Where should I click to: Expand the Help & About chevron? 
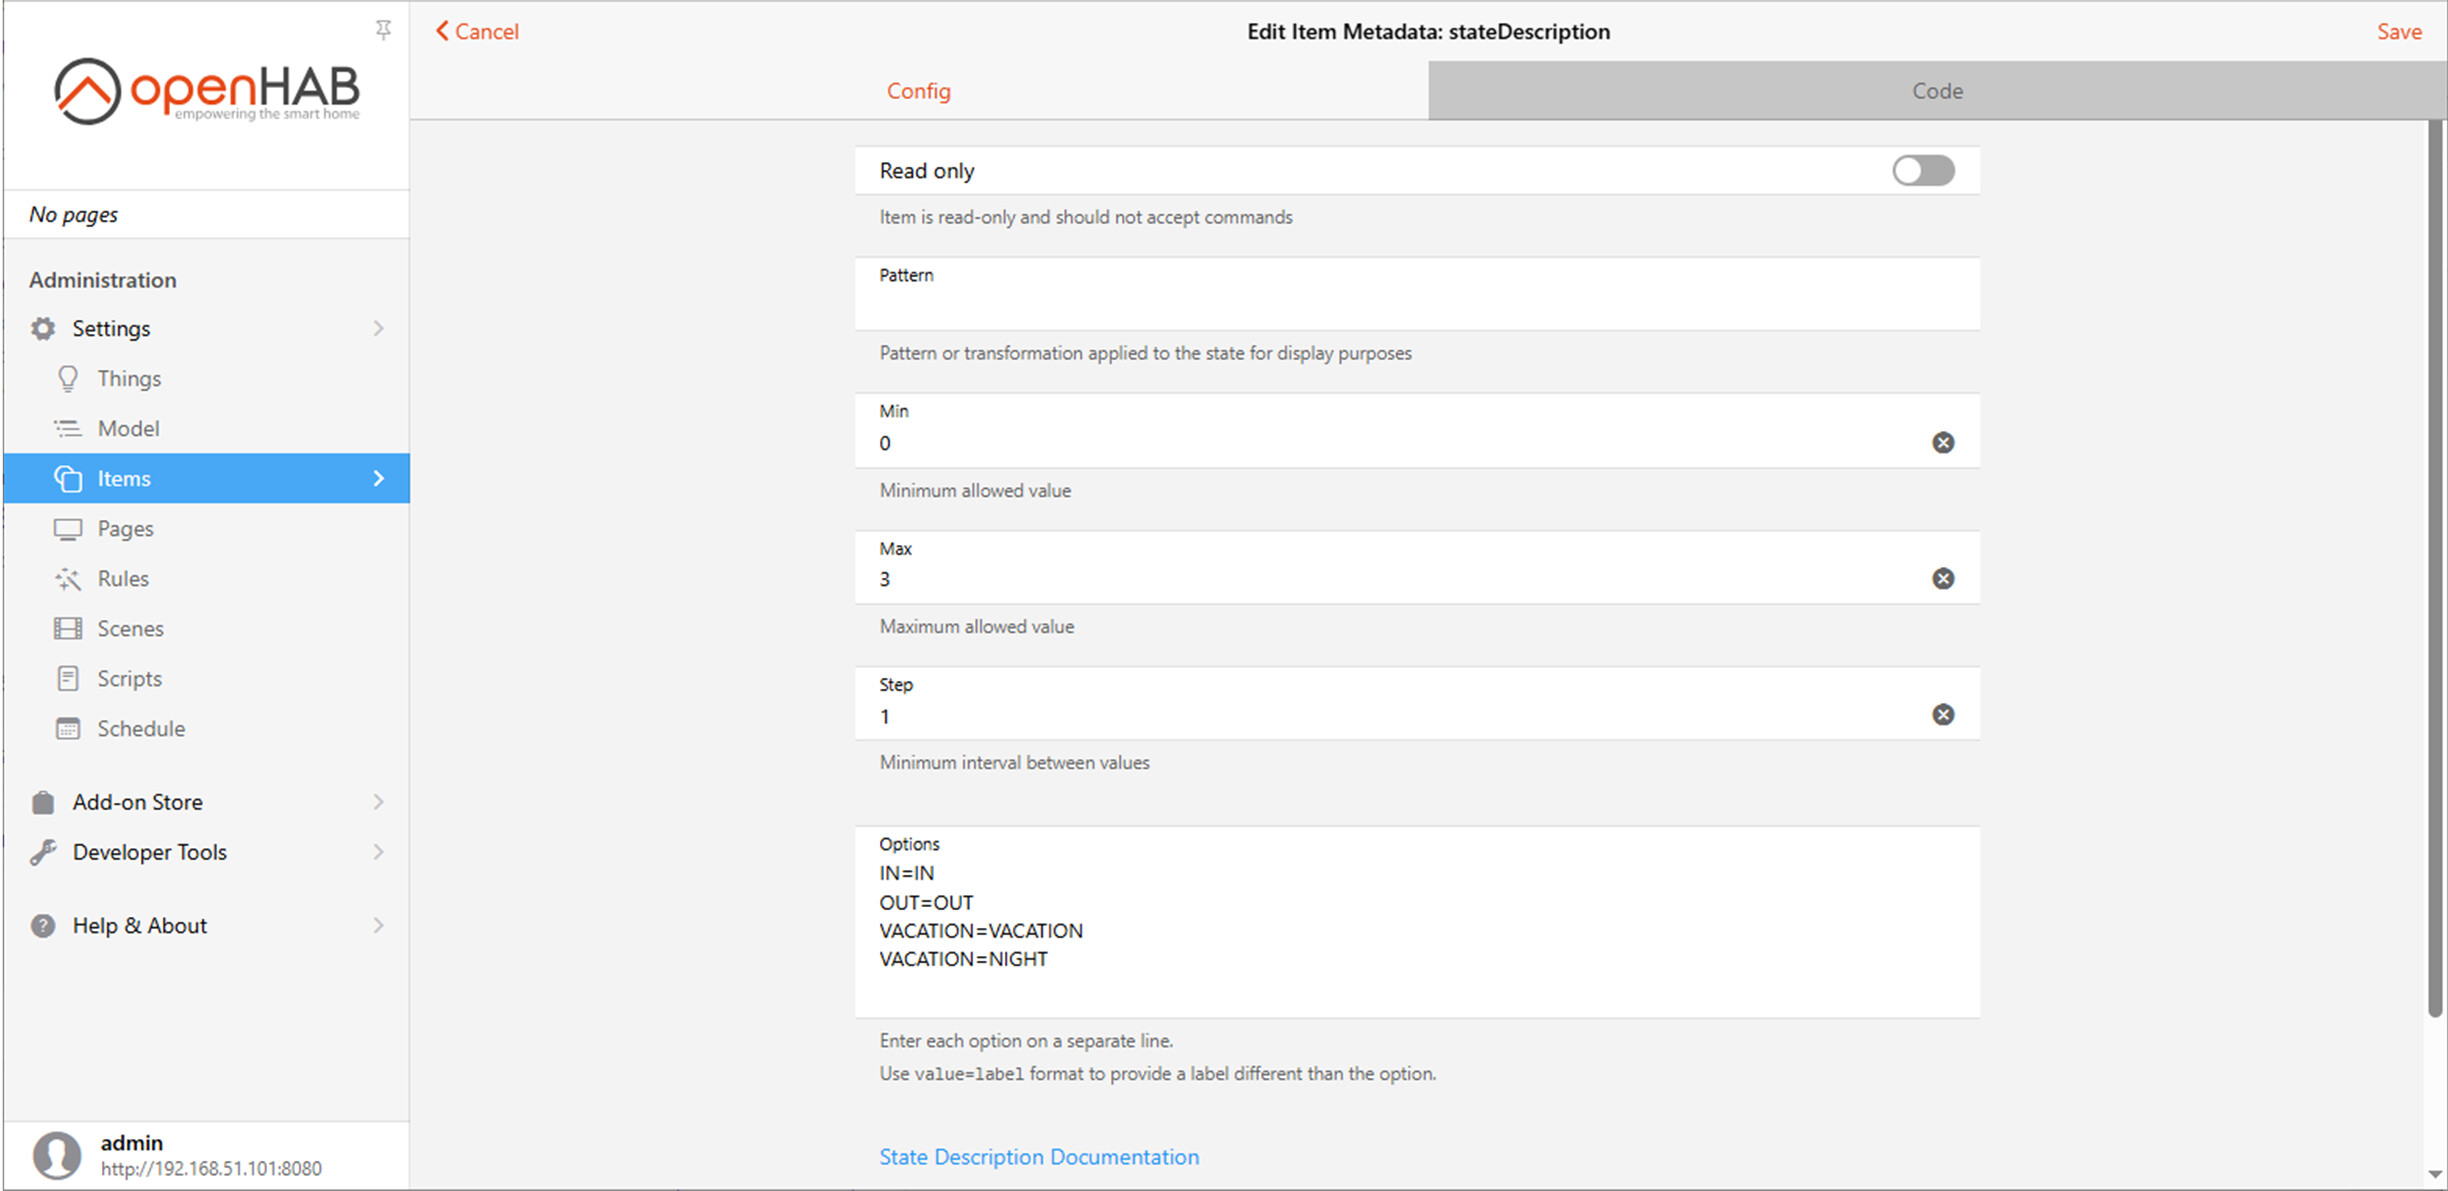point(378,925)
